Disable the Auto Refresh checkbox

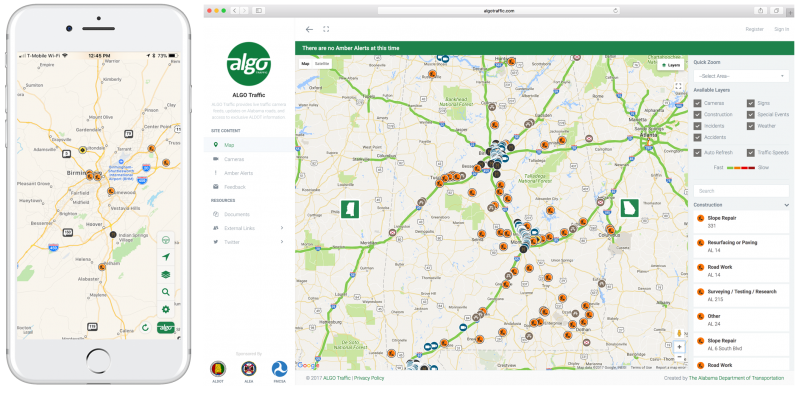tap(697, 153)
